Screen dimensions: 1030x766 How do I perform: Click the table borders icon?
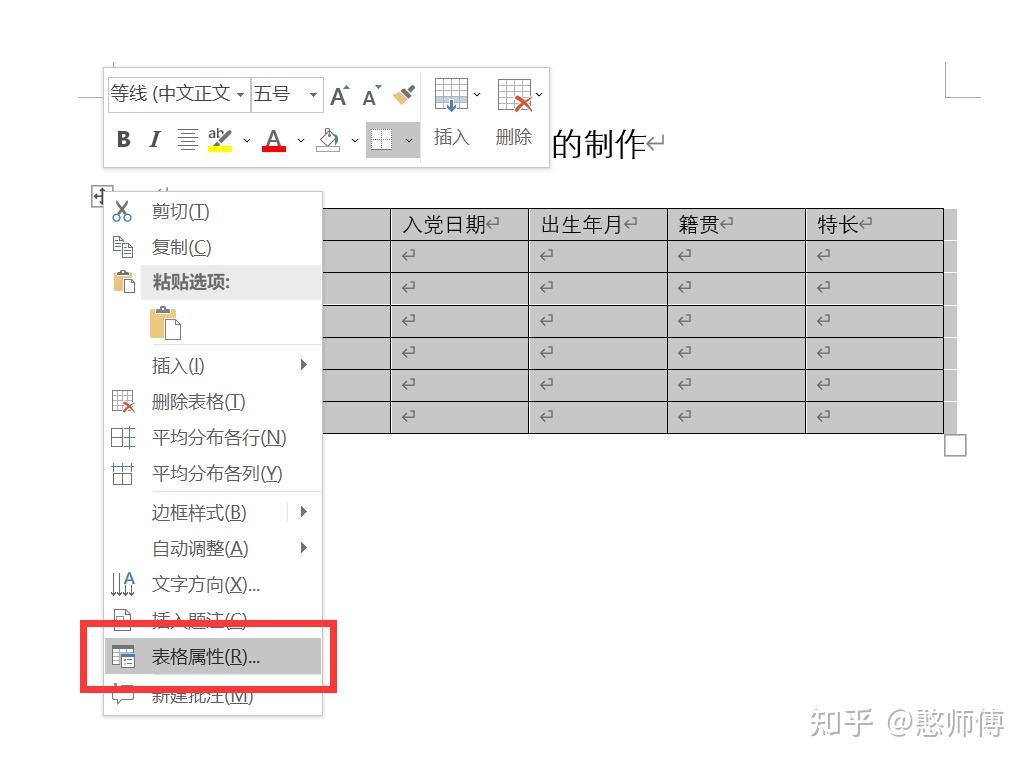(382, 139)
